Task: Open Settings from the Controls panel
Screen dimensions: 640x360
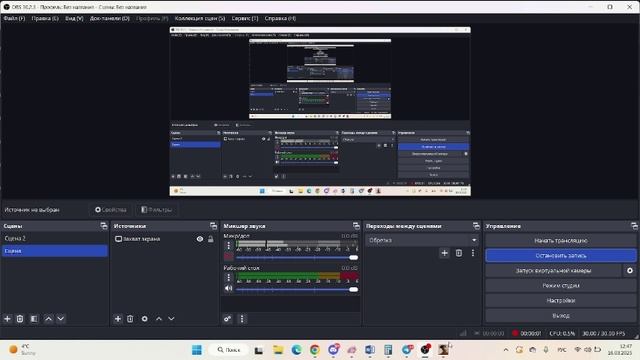Action: click(x=561, y=300)
